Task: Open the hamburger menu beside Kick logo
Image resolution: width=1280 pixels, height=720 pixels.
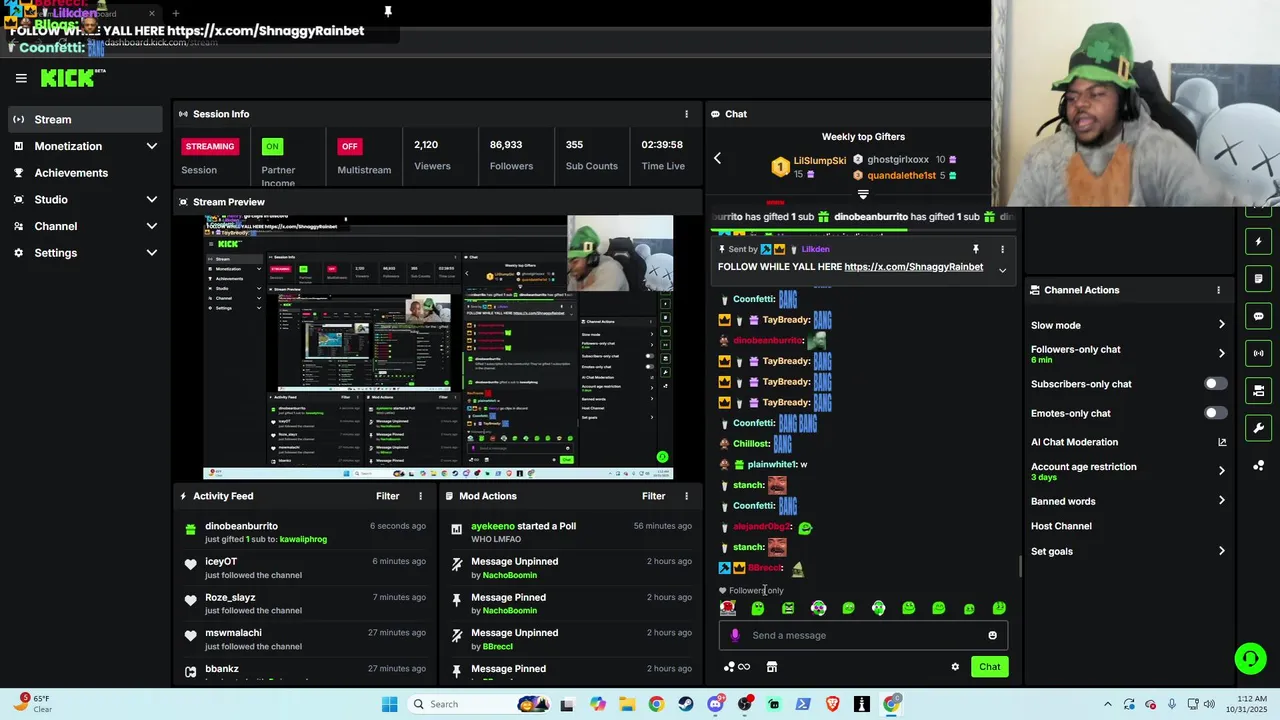Action: point(21,78)
